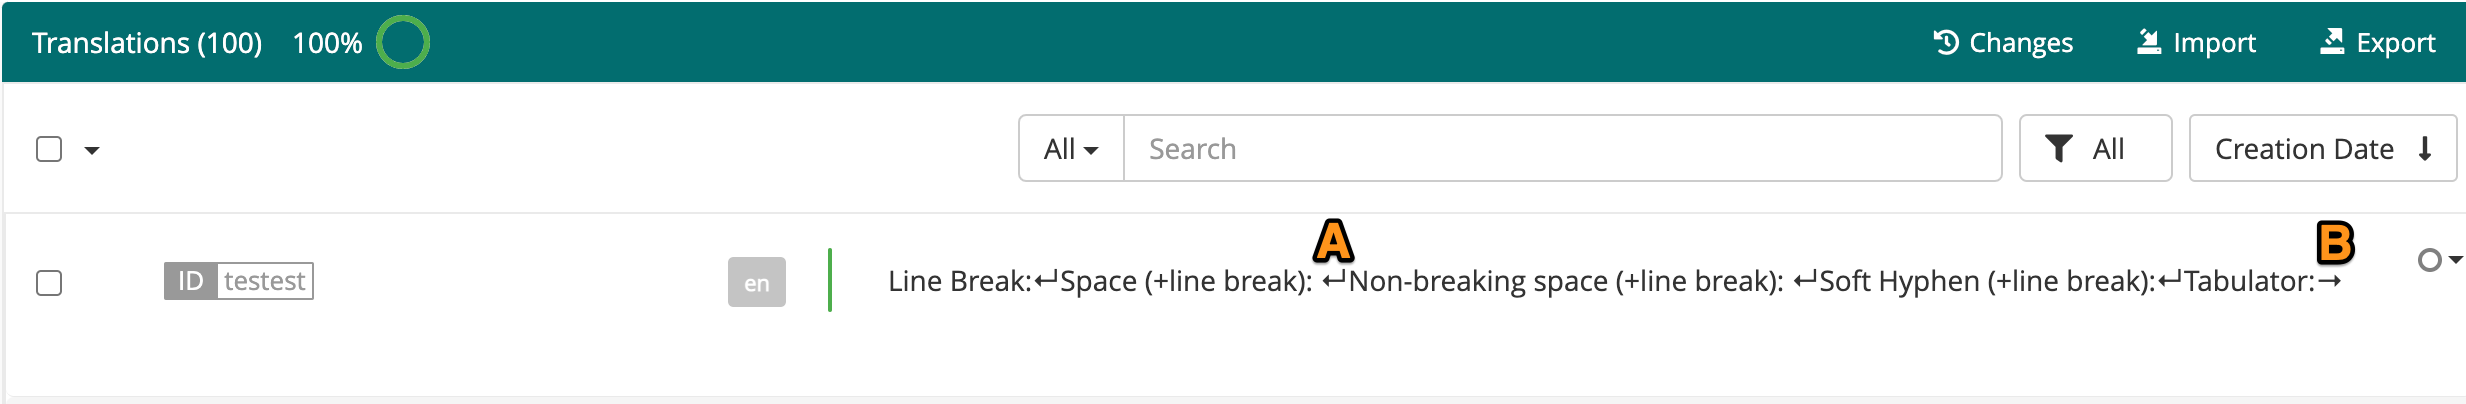This screenshot has width=2466, height=404.
Task: Click the All filter button
Action: click(x=2095, y=148)
